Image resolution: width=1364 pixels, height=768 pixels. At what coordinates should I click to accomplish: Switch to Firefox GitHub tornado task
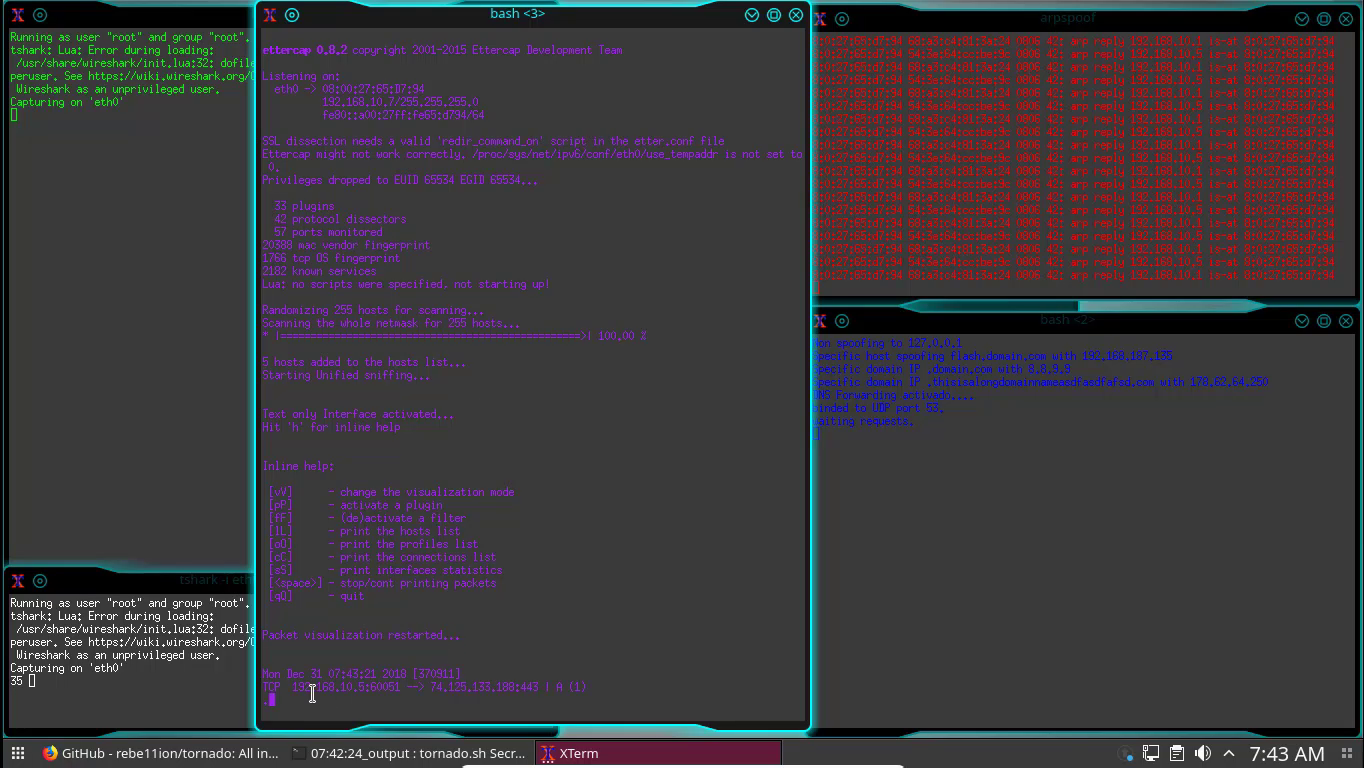pos(160,754)
